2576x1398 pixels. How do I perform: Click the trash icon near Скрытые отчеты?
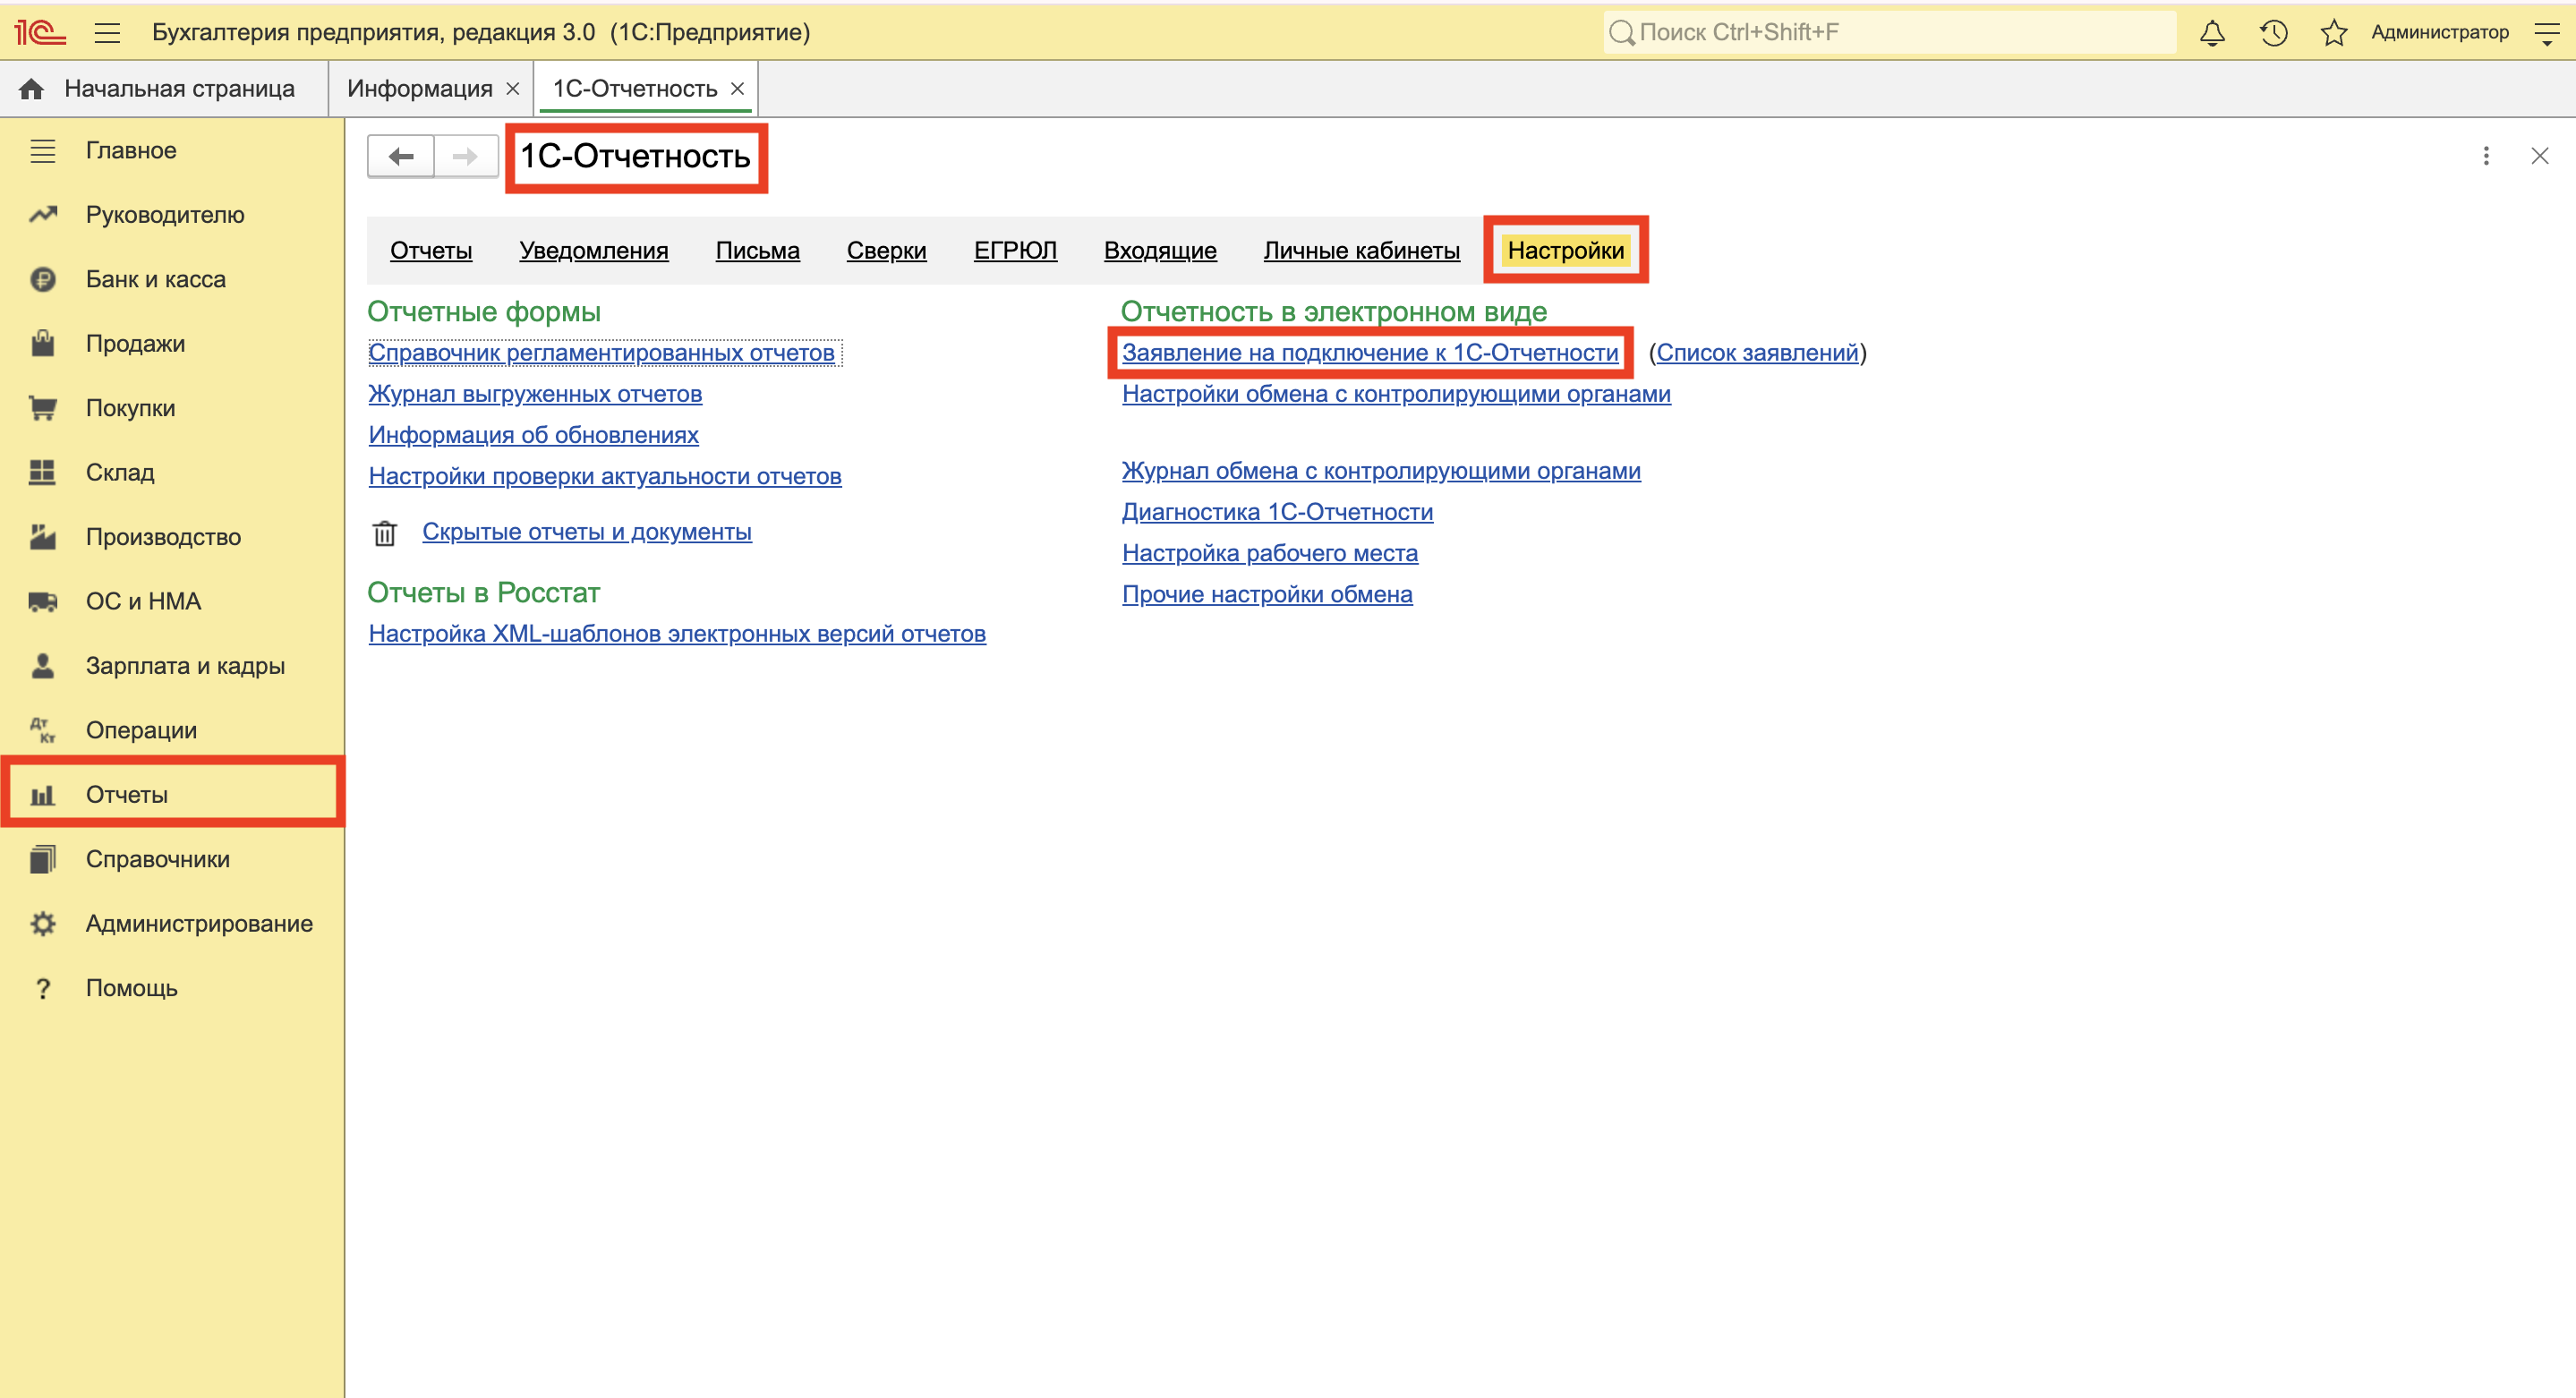(x=385, y=533)
